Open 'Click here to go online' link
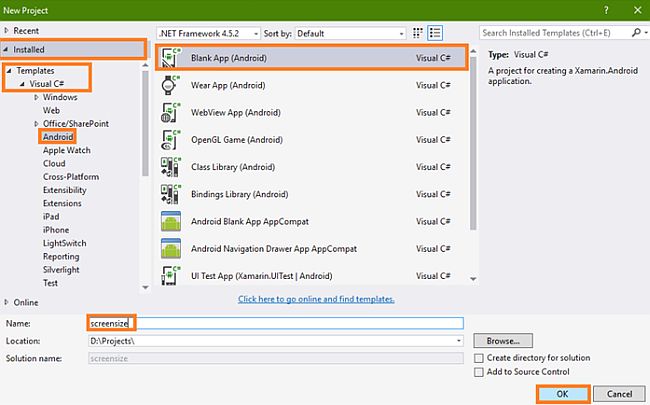 coord(316,299)
